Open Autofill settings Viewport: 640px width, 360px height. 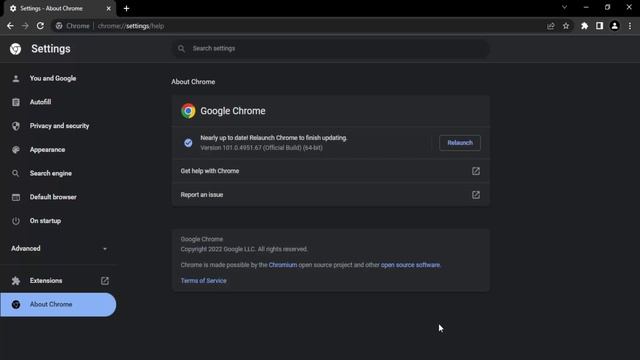(58, 102)
